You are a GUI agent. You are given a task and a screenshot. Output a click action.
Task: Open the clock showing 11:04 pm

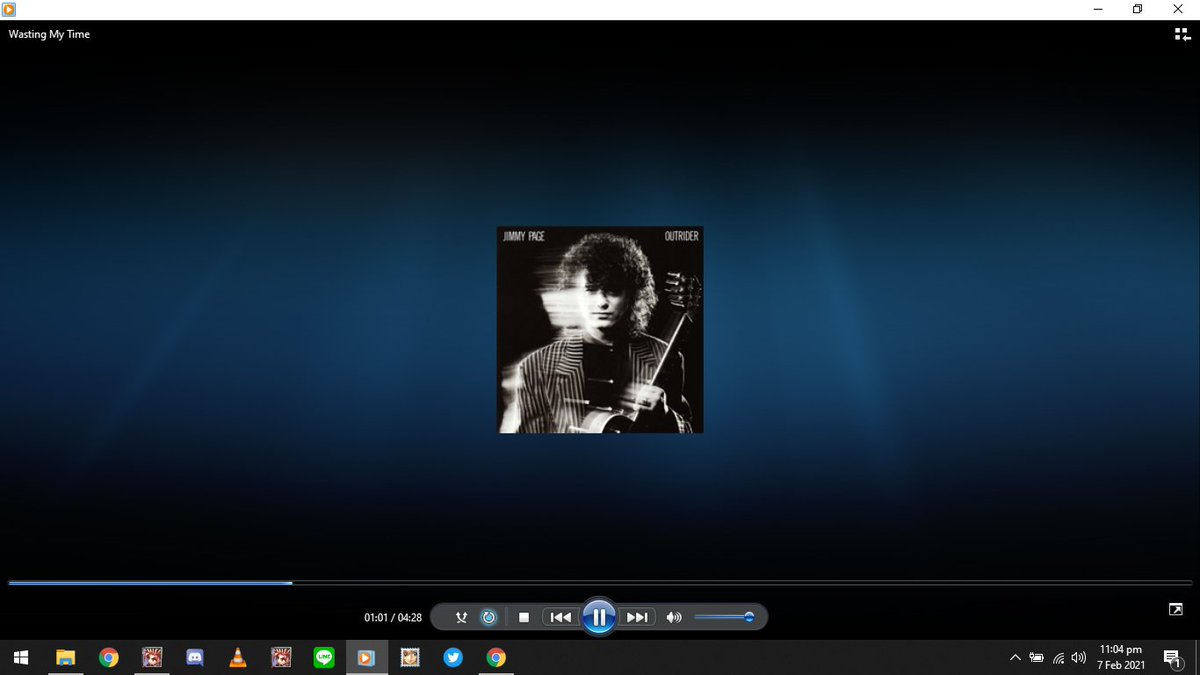click(1123, 657)
